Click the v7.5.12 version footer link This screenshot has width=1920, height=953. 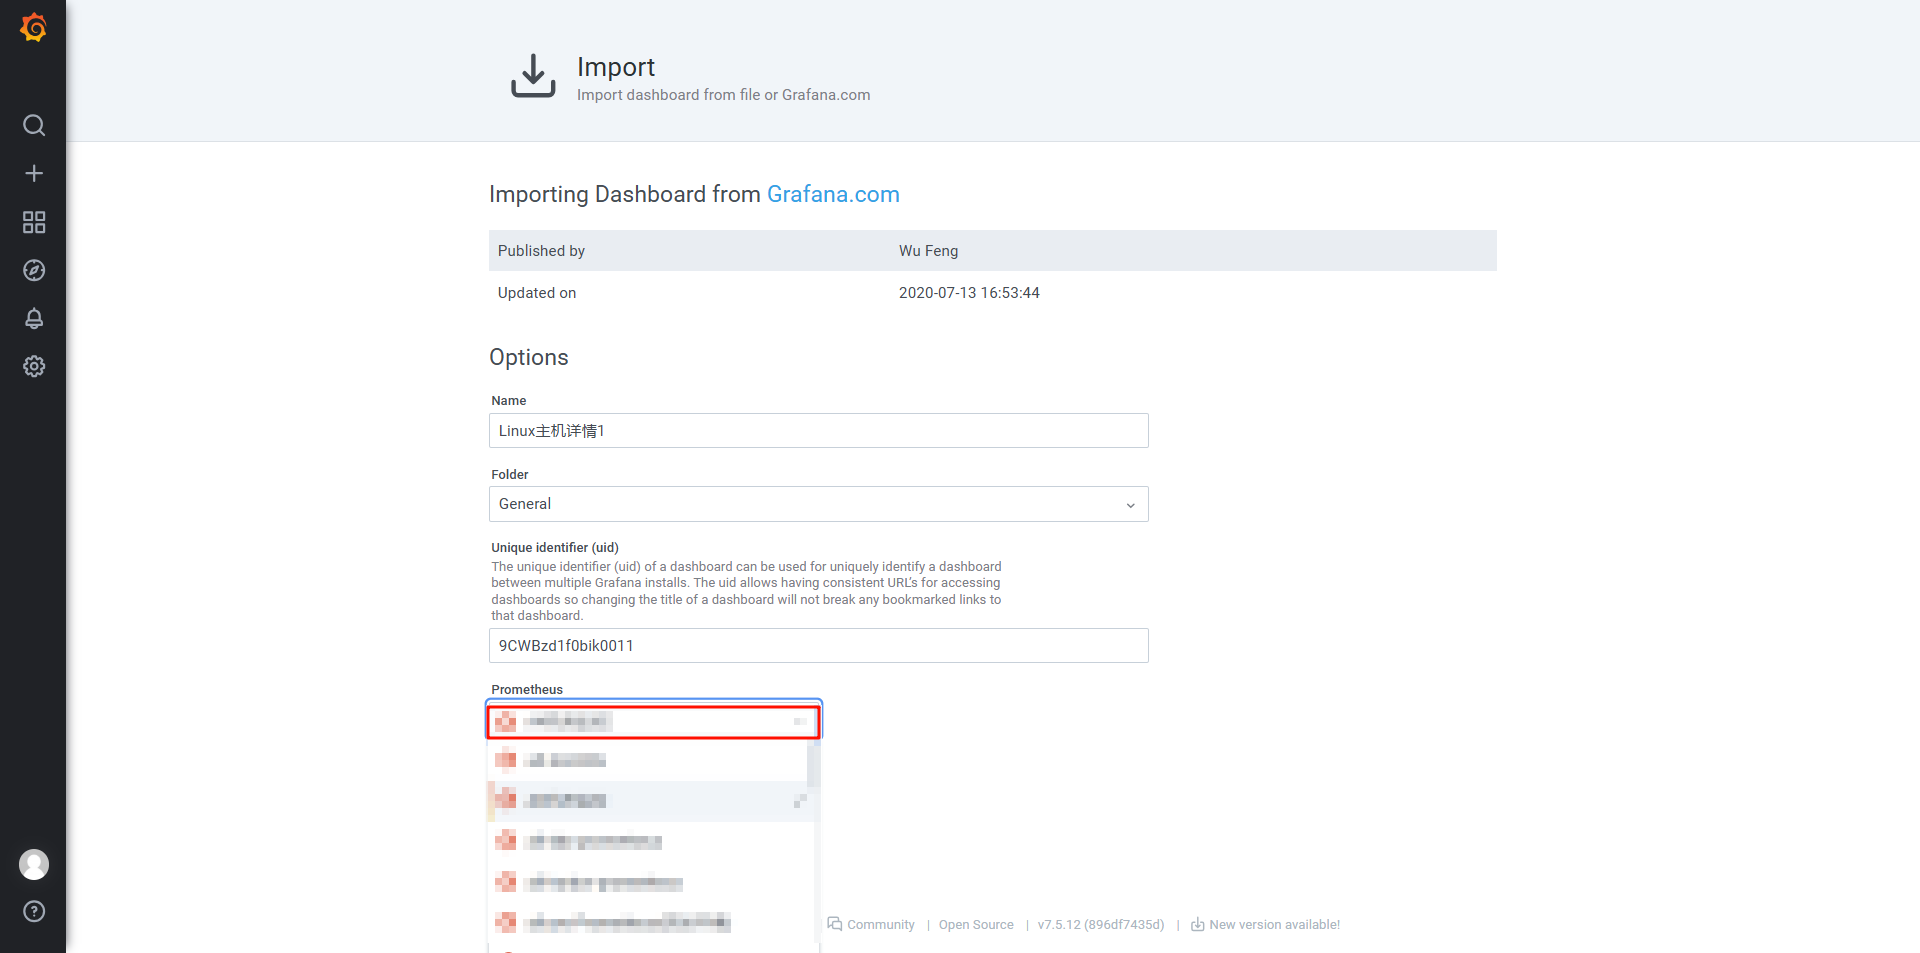1101,925
